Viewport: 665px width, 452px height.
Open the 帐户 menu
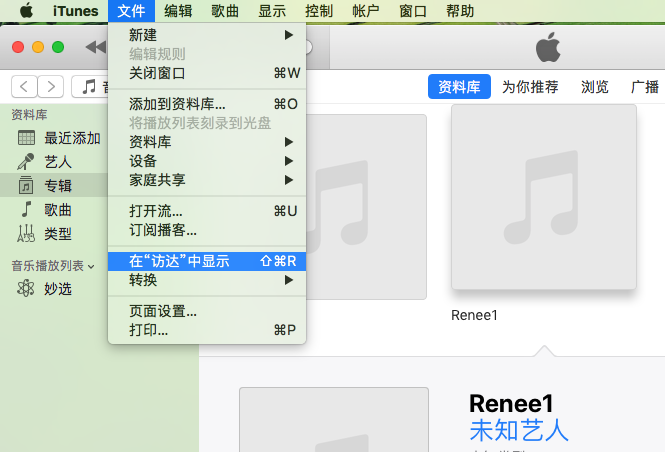[x=366, y=11]
